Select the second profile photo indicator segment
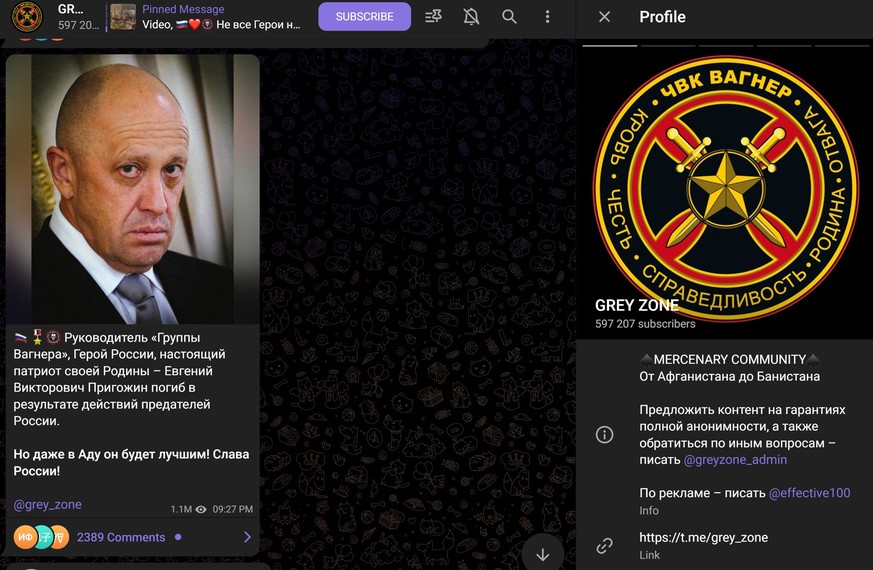This screenshot has height=570, width=873. click(x=668, y=46)
